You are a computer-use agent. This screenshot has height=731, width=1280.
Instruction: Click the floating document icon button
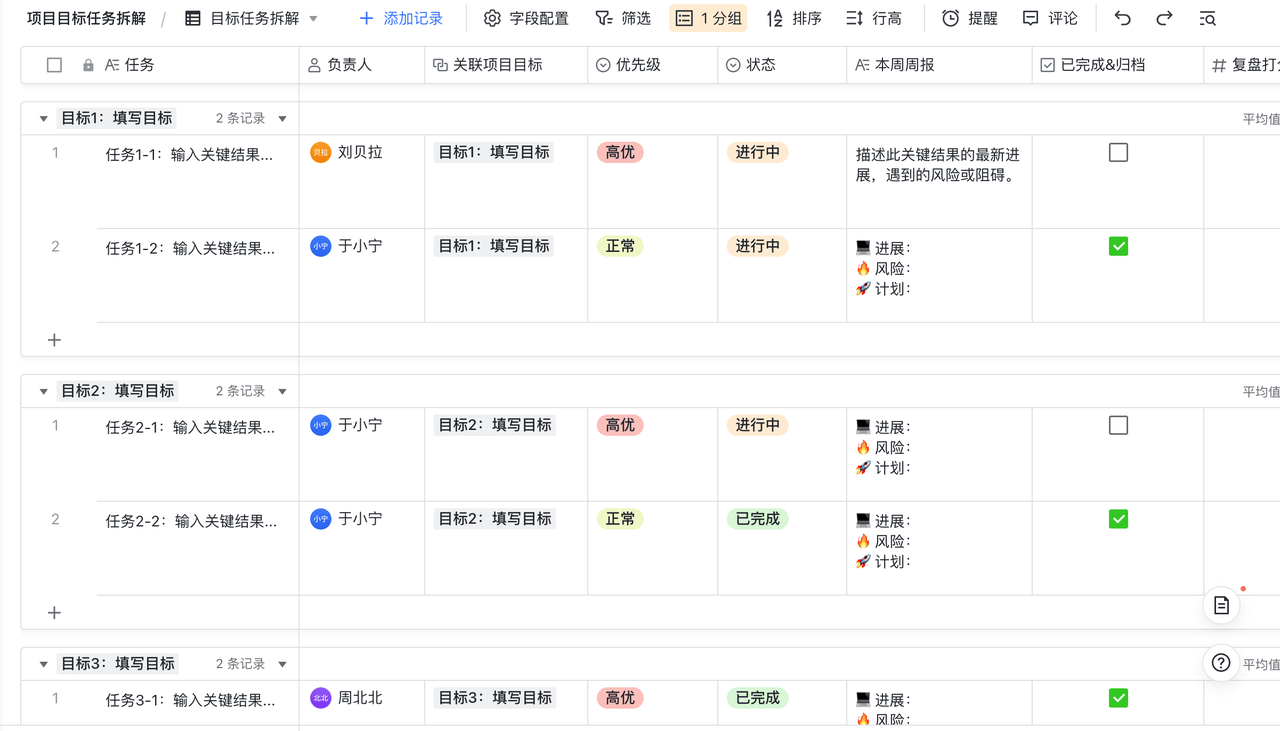pyautogui.click(x=1221, y=605)
